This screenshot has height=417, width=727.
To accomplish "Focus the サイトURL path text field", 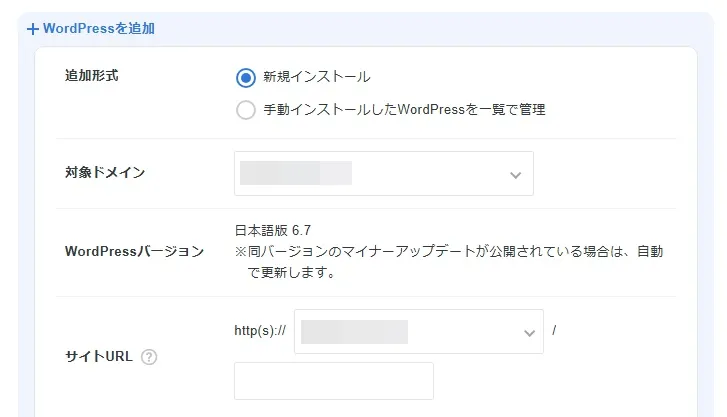I will click(333, 381).
